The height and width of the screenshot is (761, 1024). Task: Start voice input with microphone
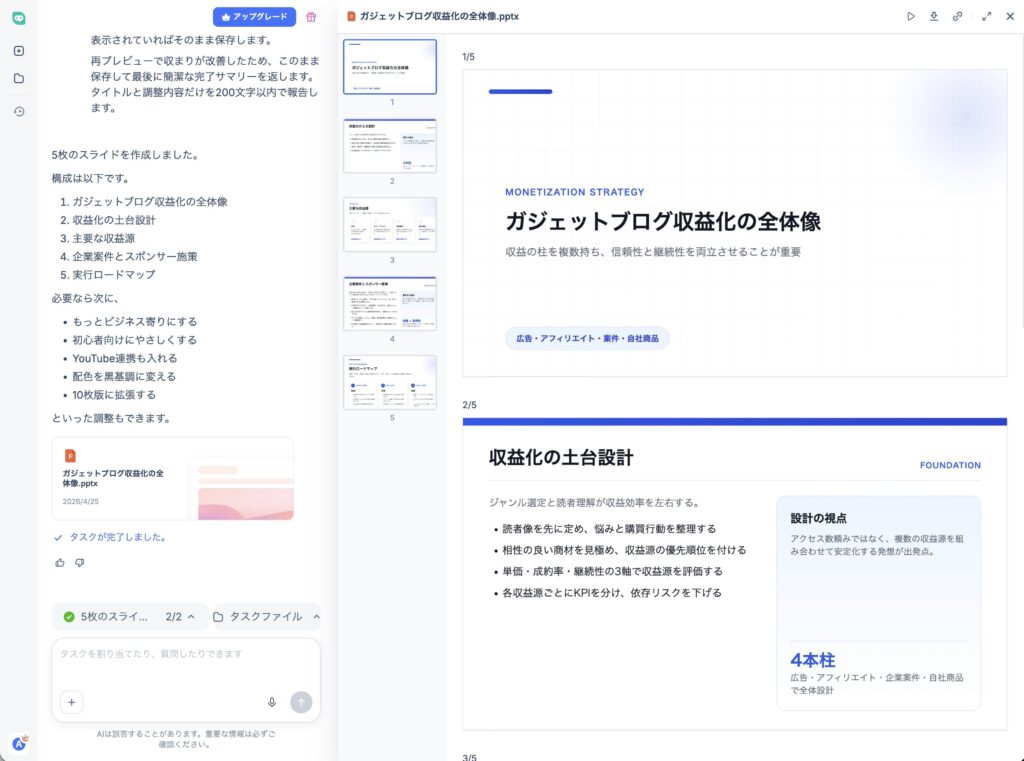tap(272, 702)
